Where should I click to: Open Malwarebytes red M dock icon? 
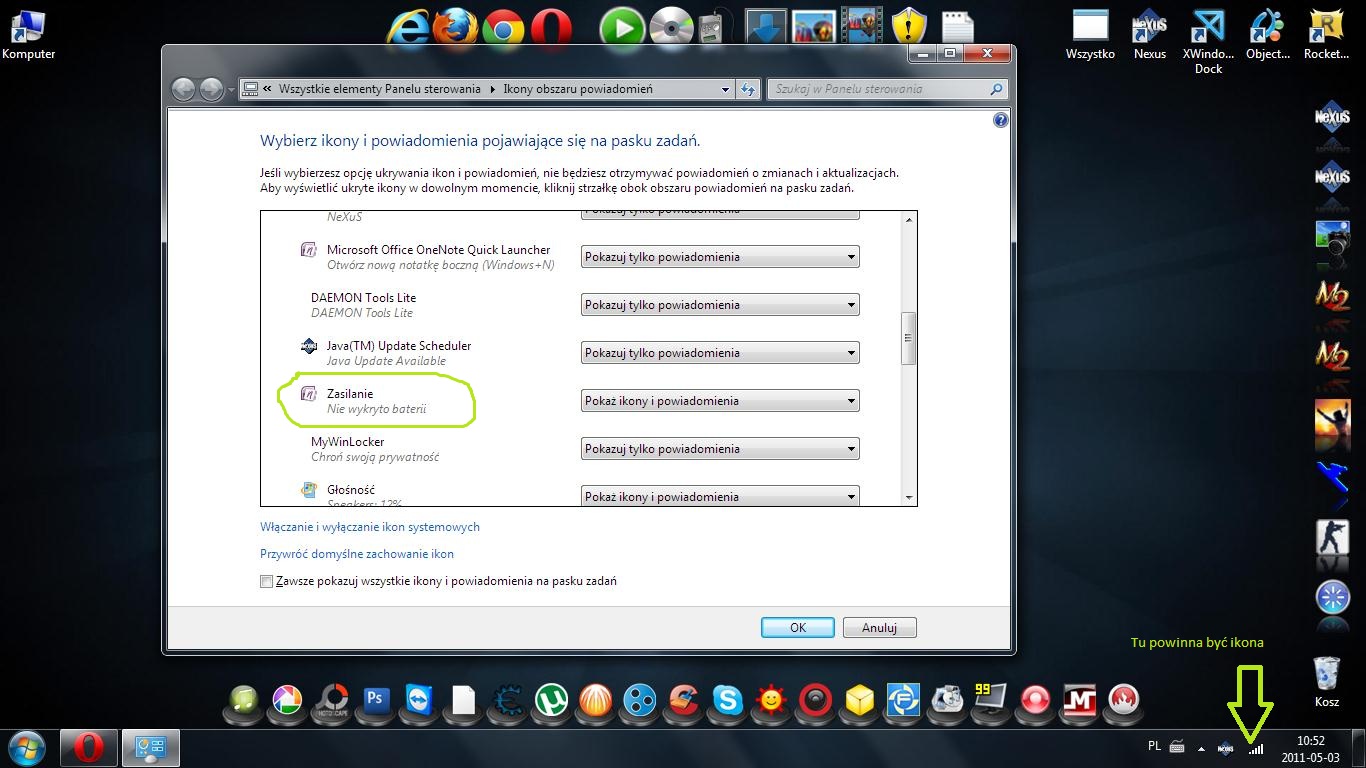click(1079, 700)
